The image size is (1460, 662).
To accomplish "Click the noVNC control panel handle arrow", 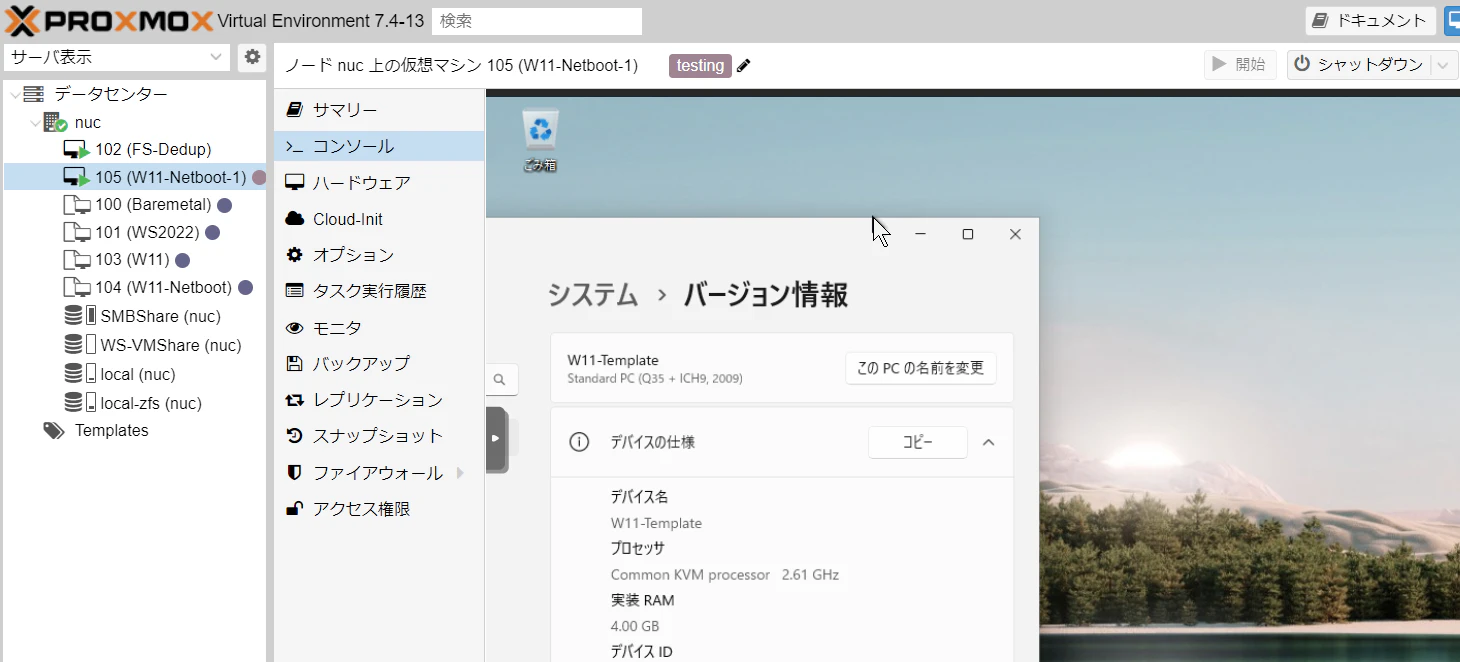I will tap(496, 438).
